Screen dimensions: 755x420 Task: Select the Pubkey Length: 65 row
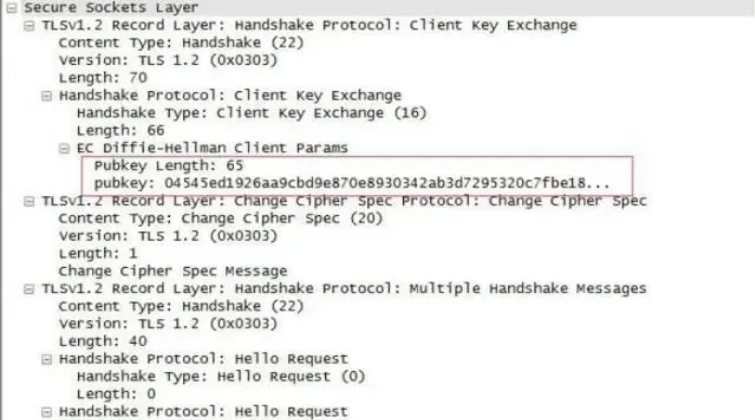169,166
